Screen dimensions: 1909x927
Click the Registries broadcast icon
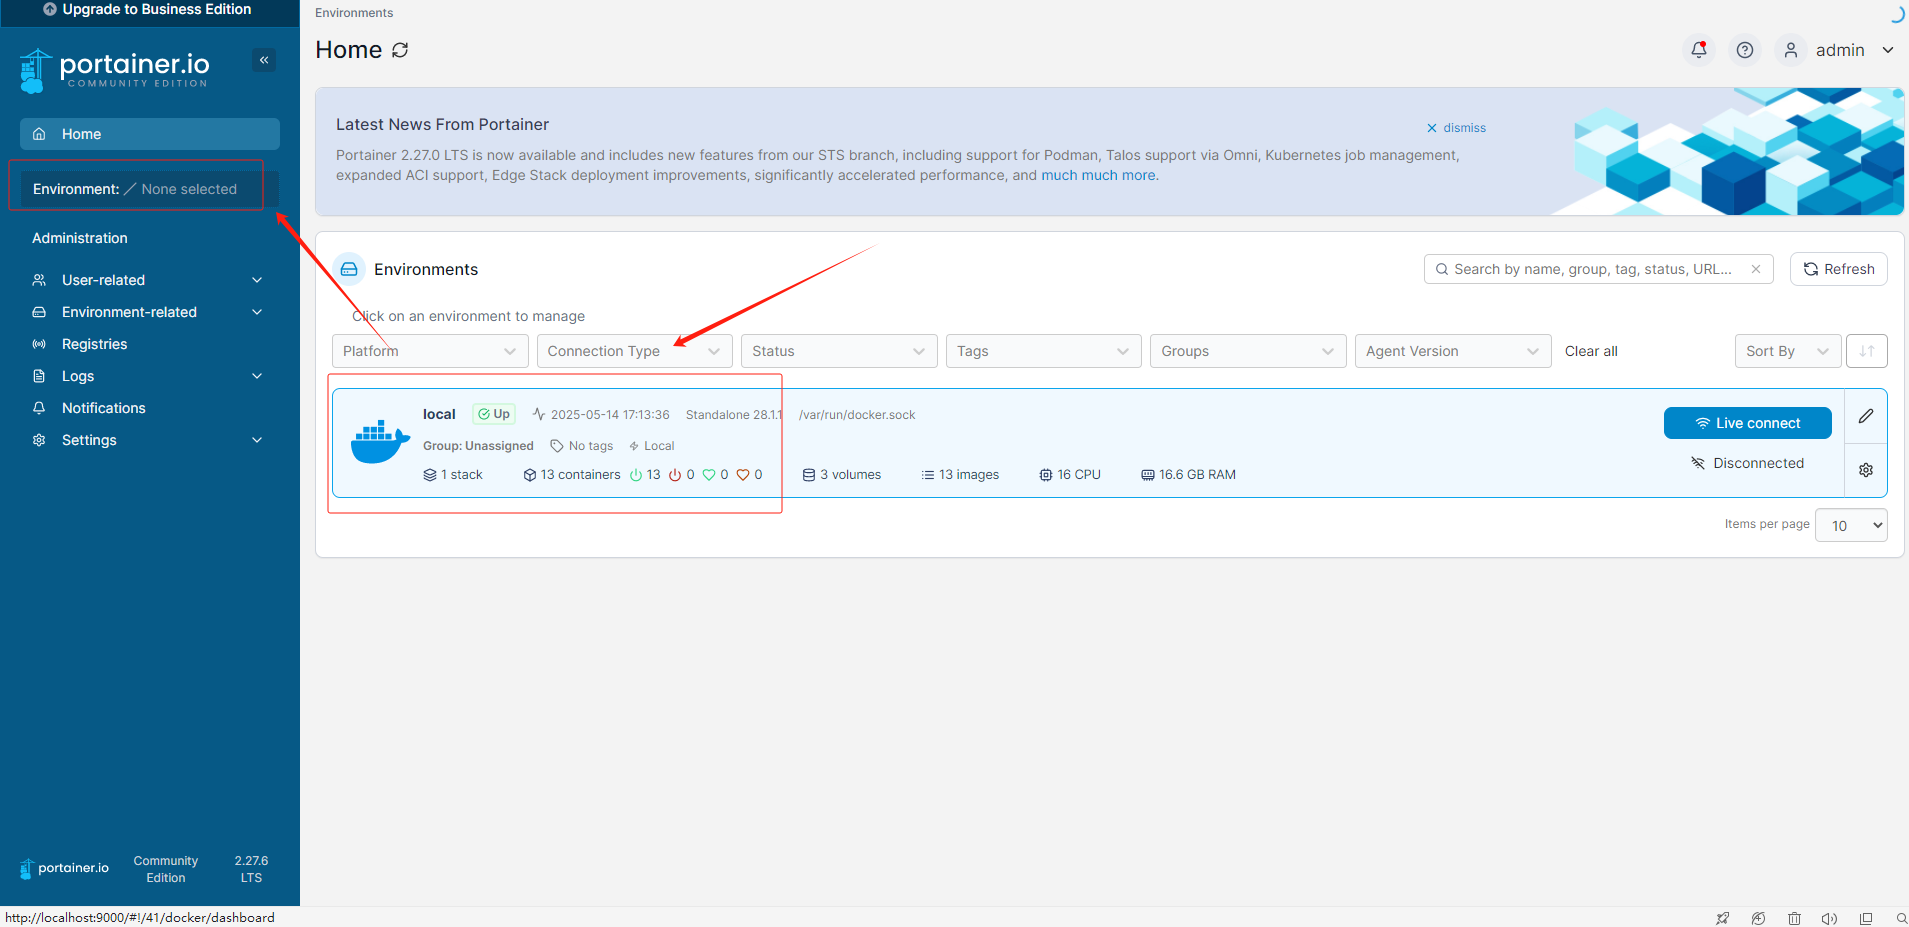pyautogui.click(x=39, y=344)
